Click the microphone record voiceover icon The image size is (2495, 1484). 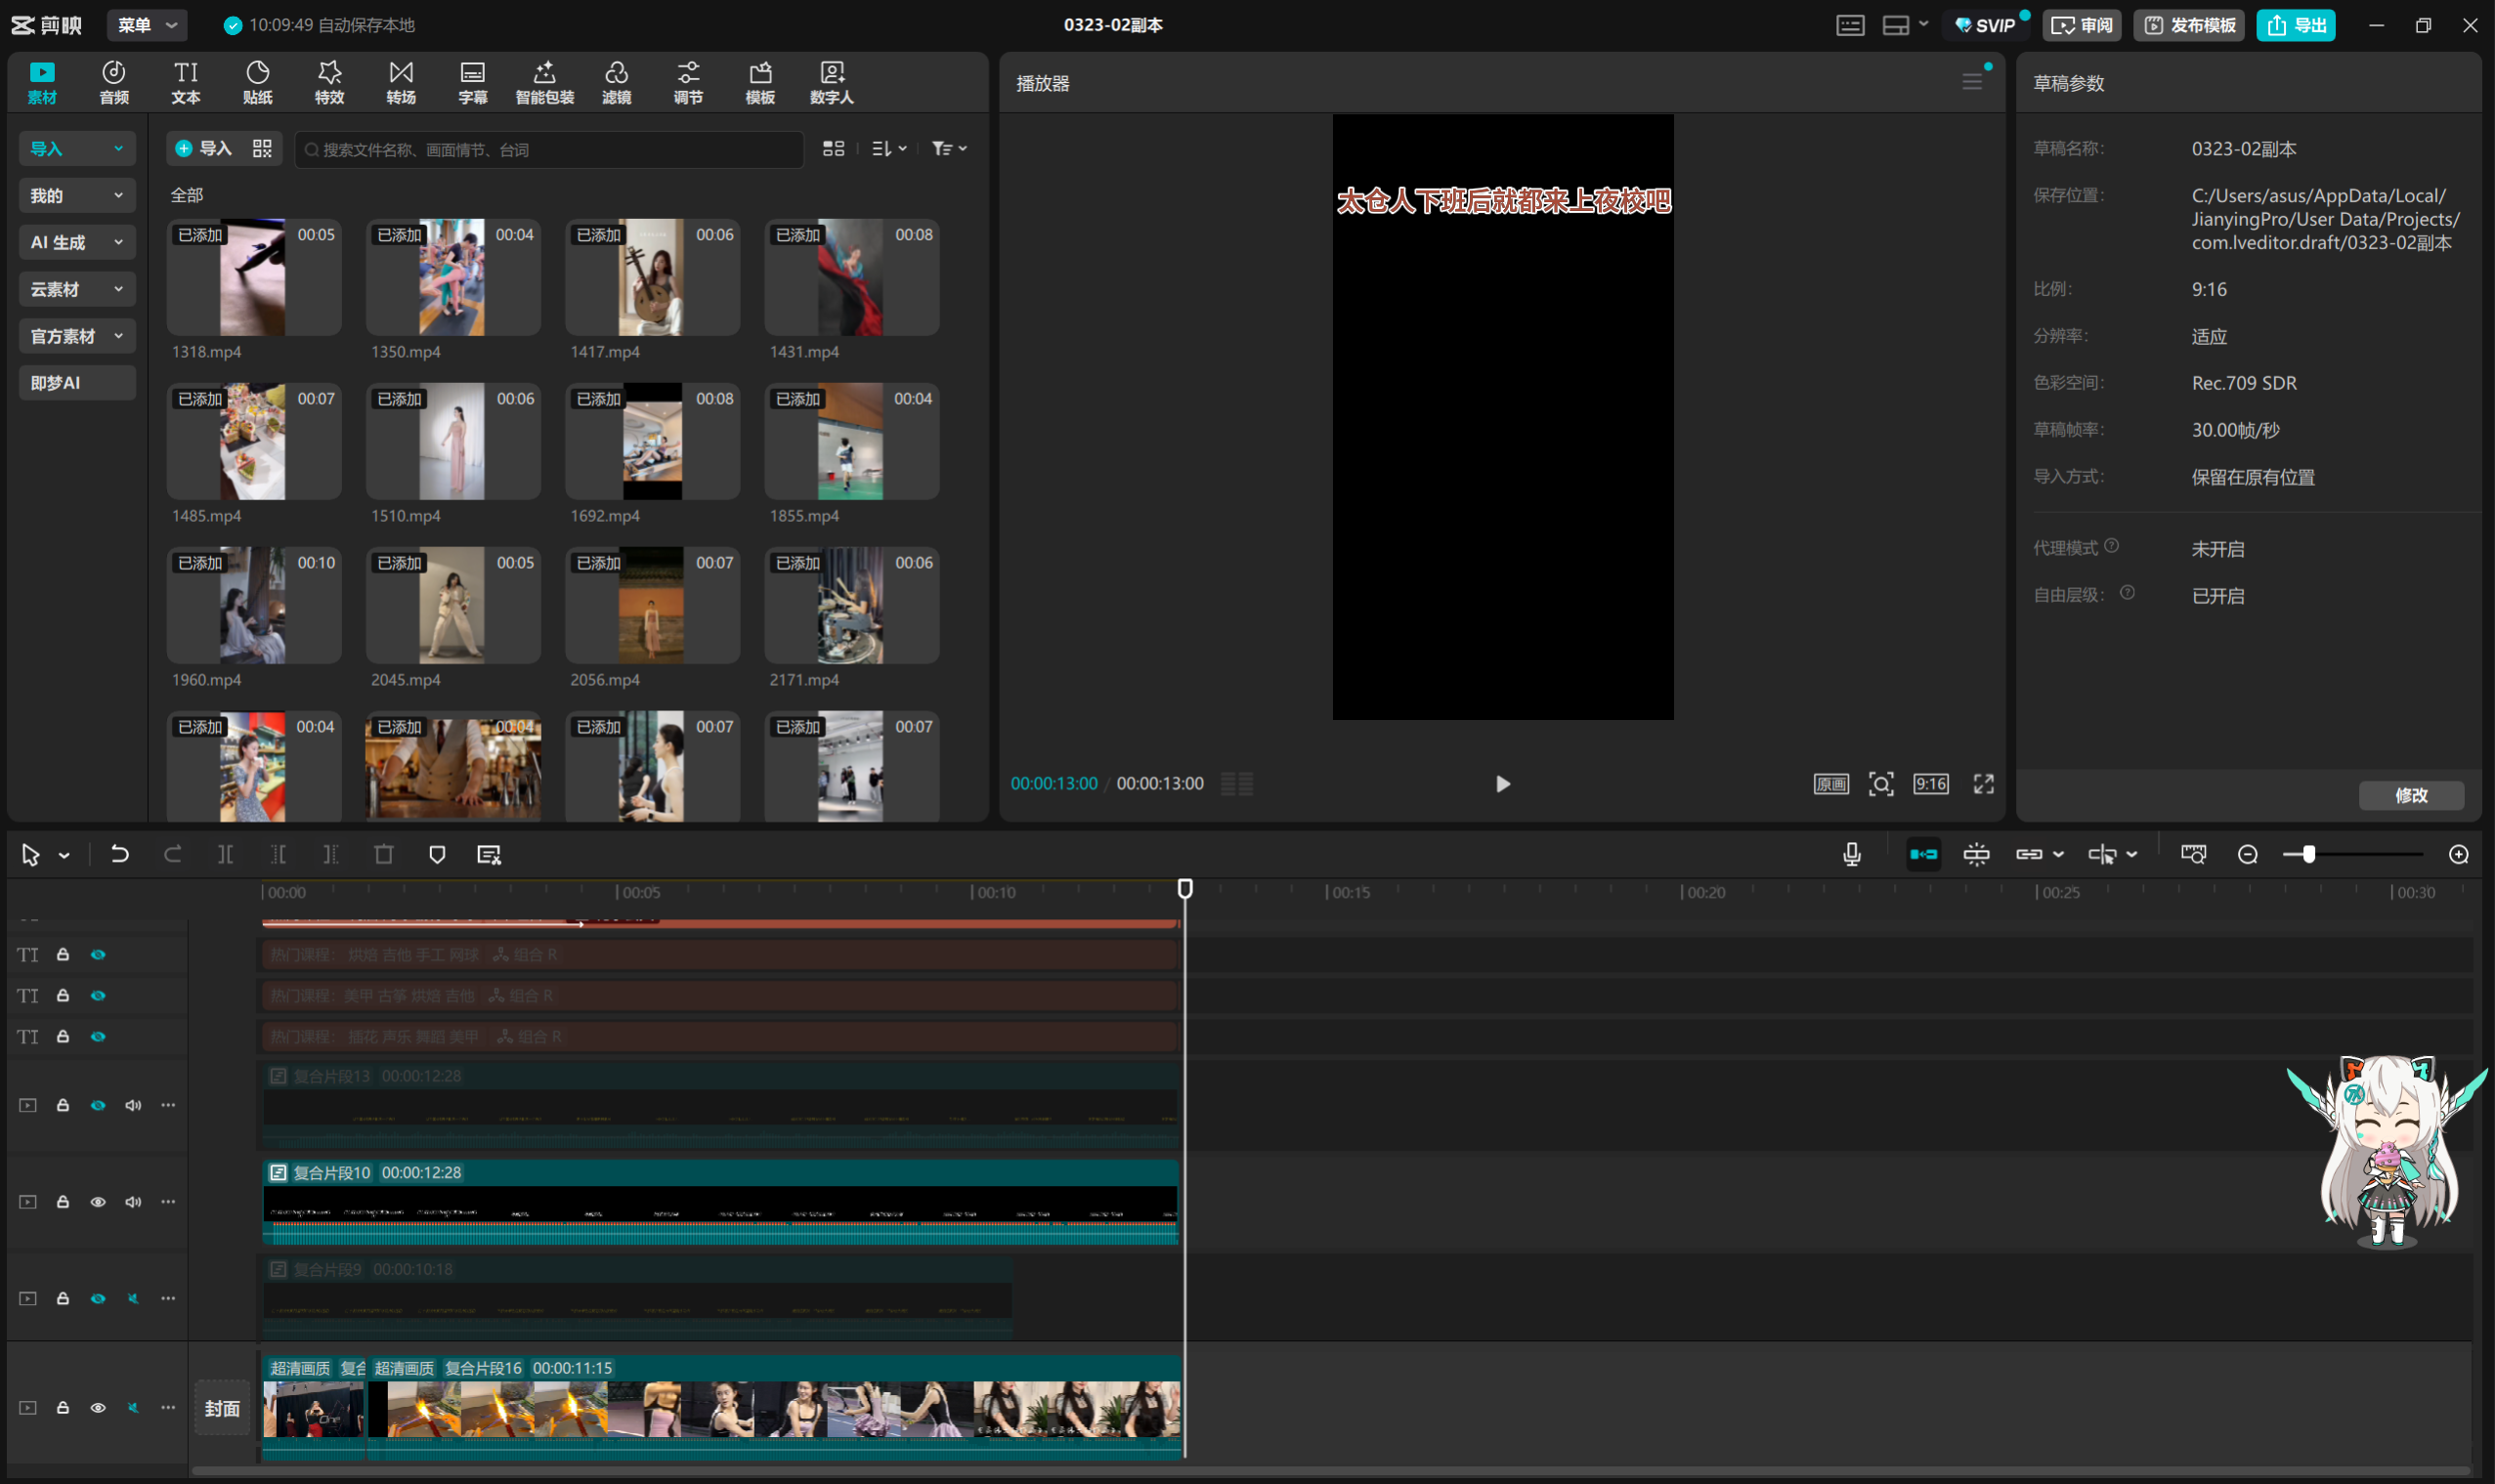point(1851,854)
